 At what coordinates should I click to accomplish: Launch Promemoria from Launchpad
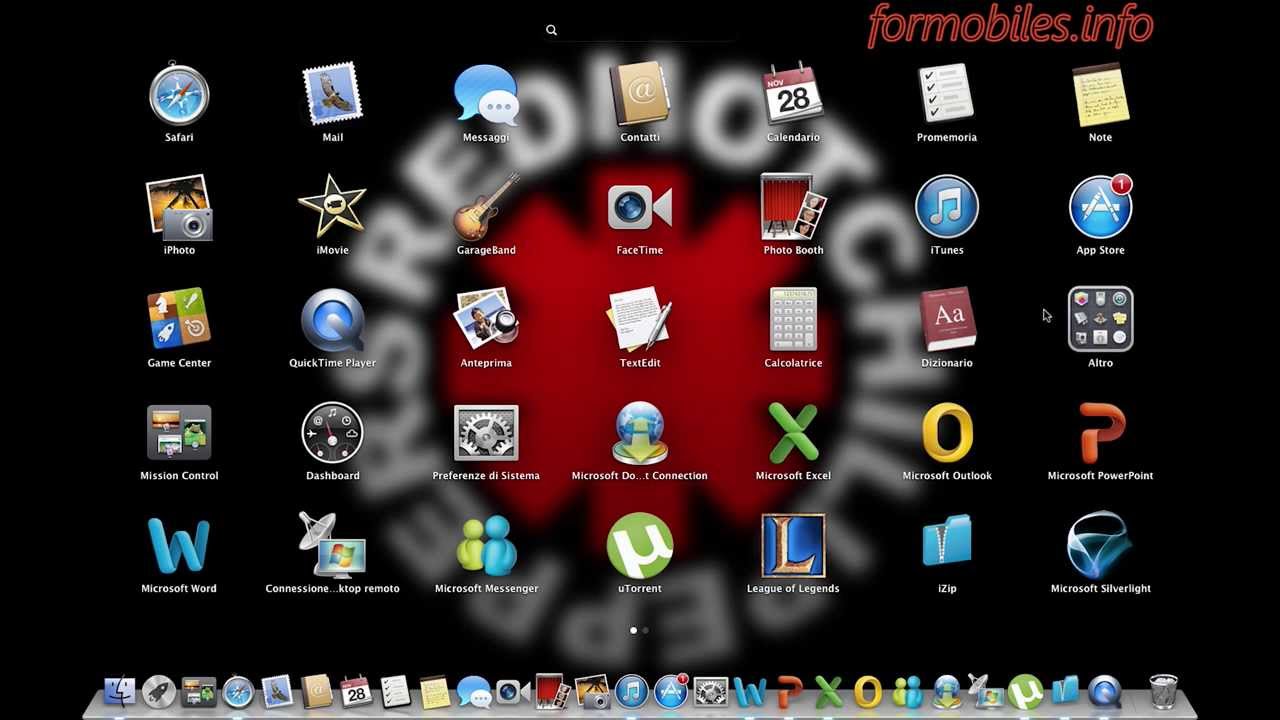point(947,94)
